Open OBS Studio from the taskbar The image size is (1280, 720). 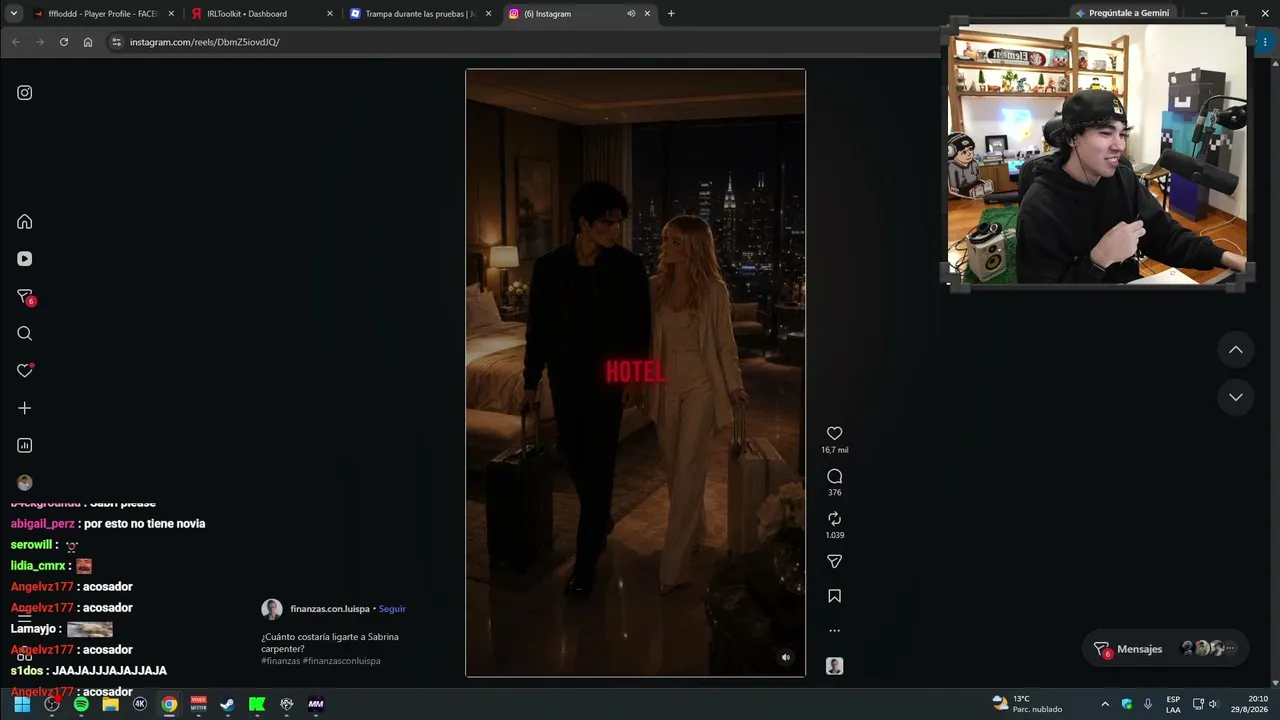click(x=52, y=704)
